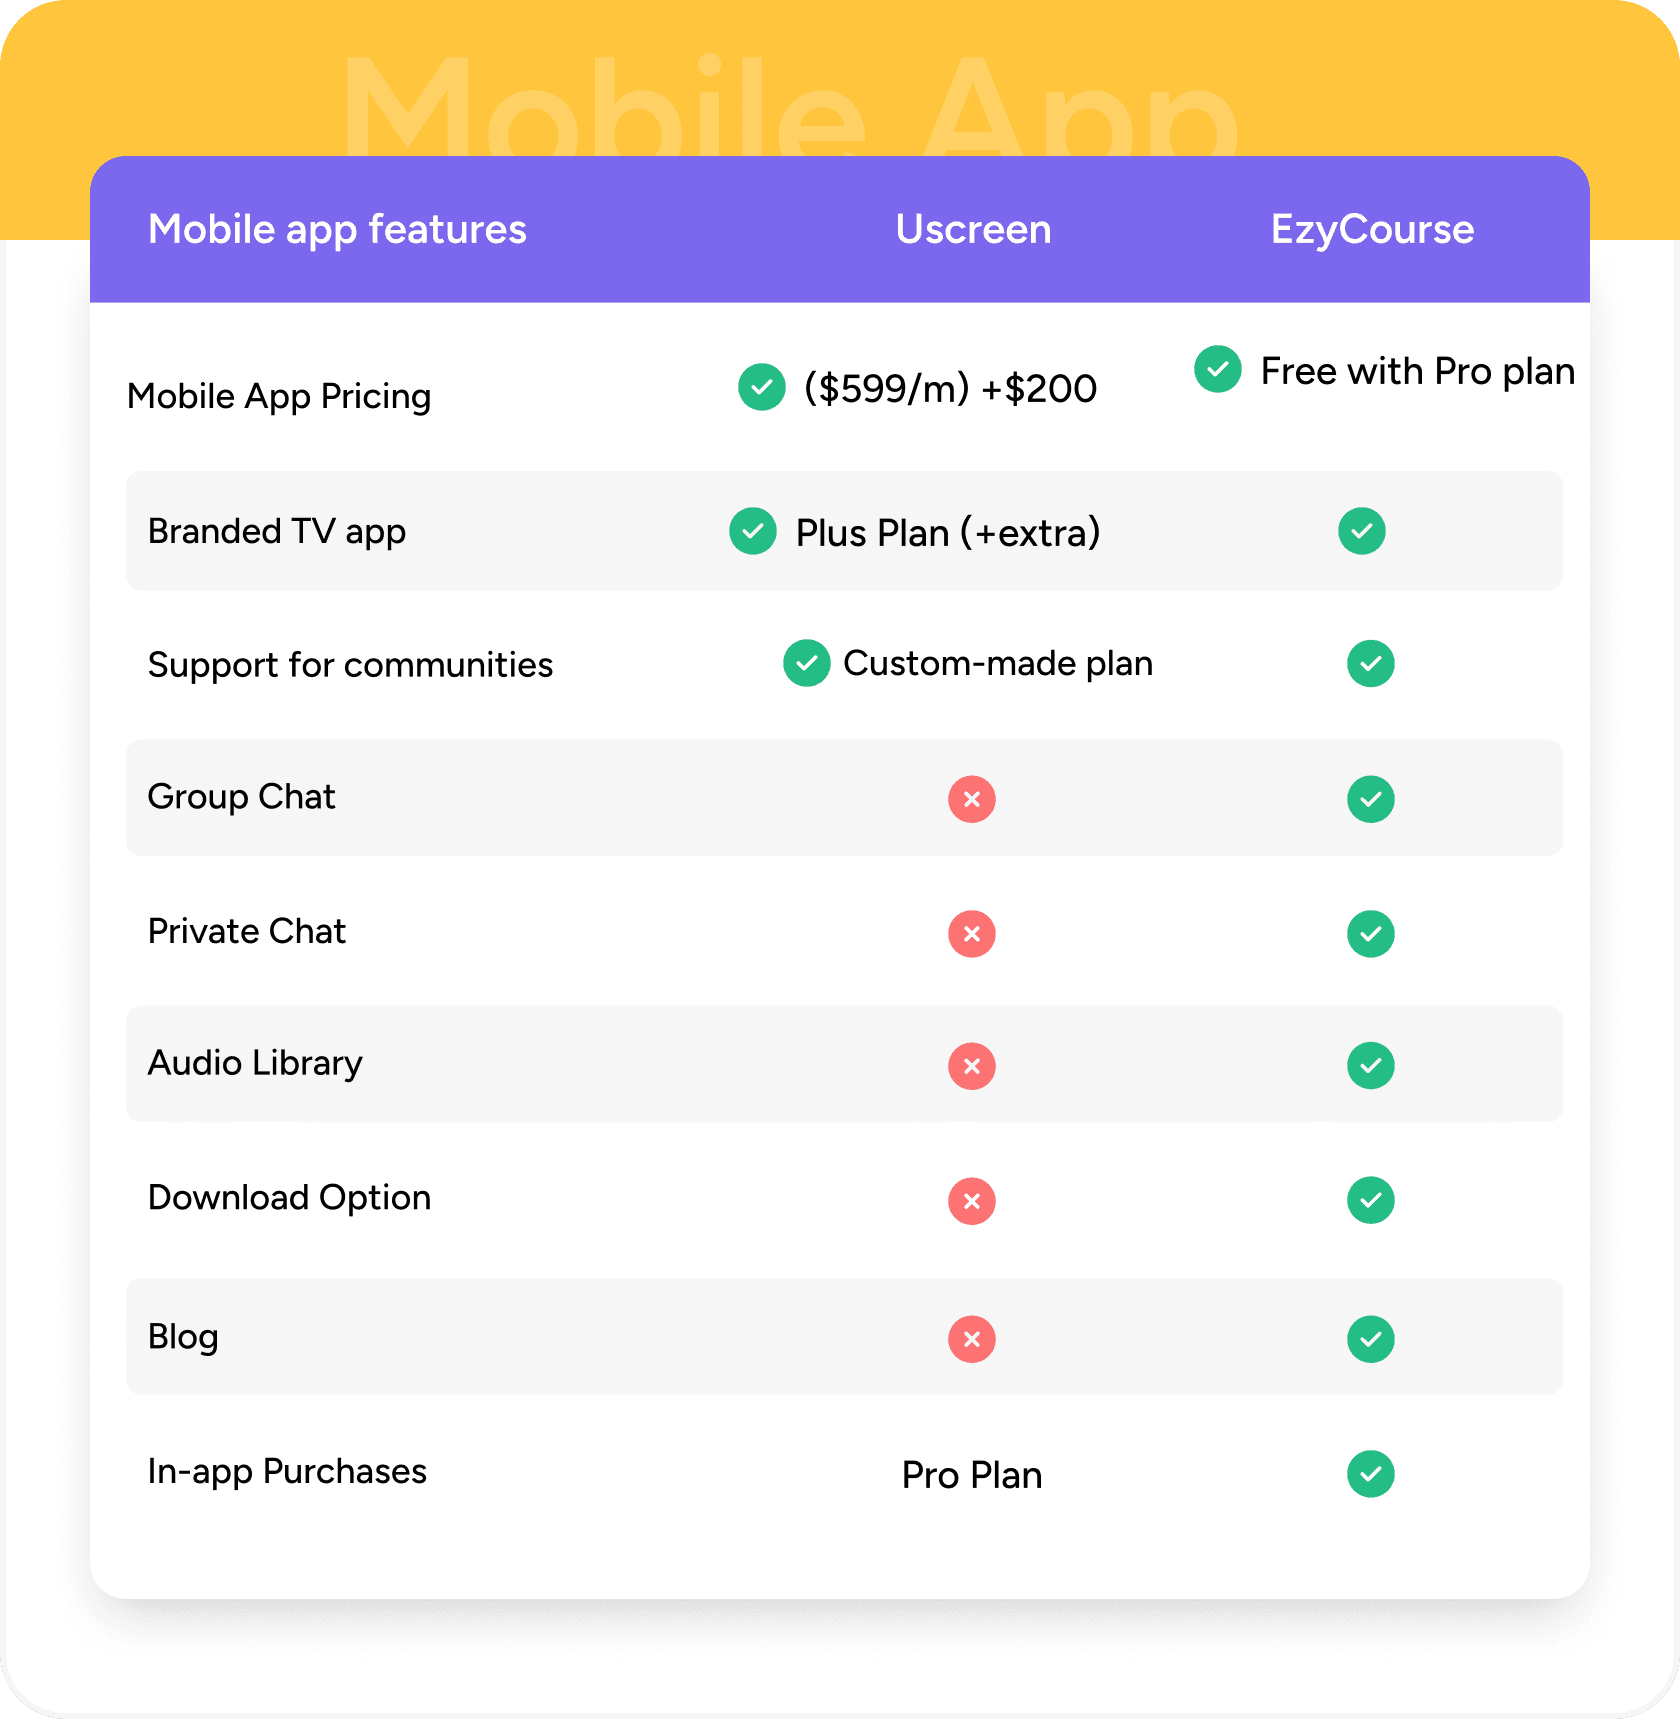Image resolution: width=1680 pixels, height=1719 pixels.
Task: Click the green check next to Free with Pro plan
Action: click(x=1218, y=369)
